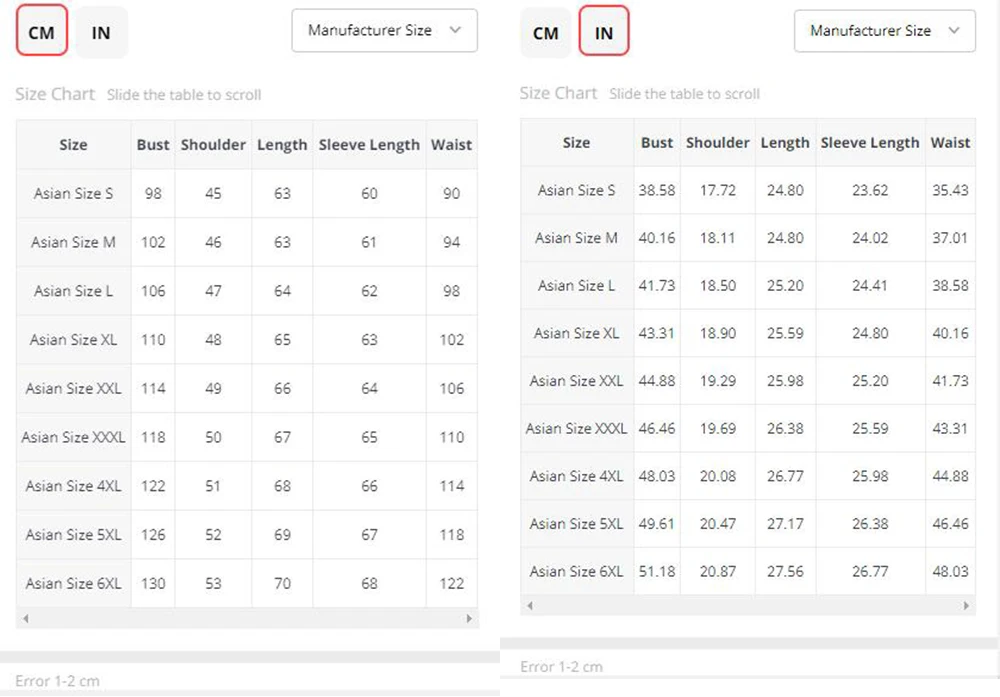Image resolution: width=1000 pixels, height=697 pixels.
Task: Select Asian Size M row in right table
Action: pos(748,238)
